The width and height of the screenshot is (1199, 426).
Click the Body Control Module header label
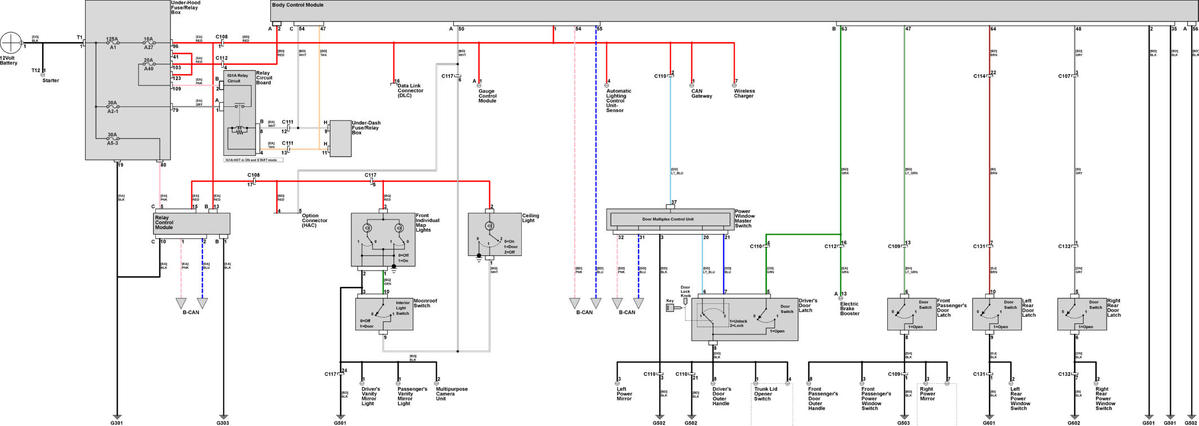coord(298,5)
